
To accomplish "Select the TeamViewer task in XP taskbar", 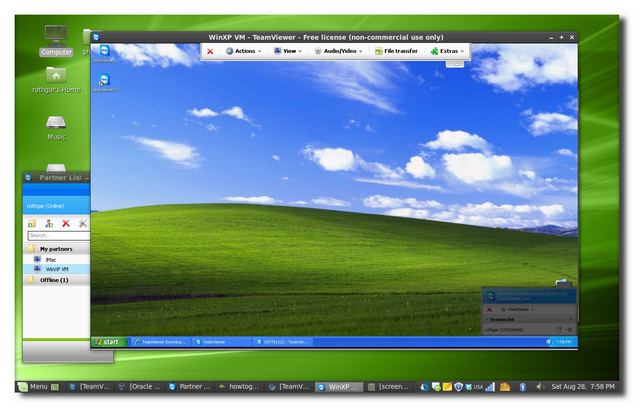I will point(221,342).
